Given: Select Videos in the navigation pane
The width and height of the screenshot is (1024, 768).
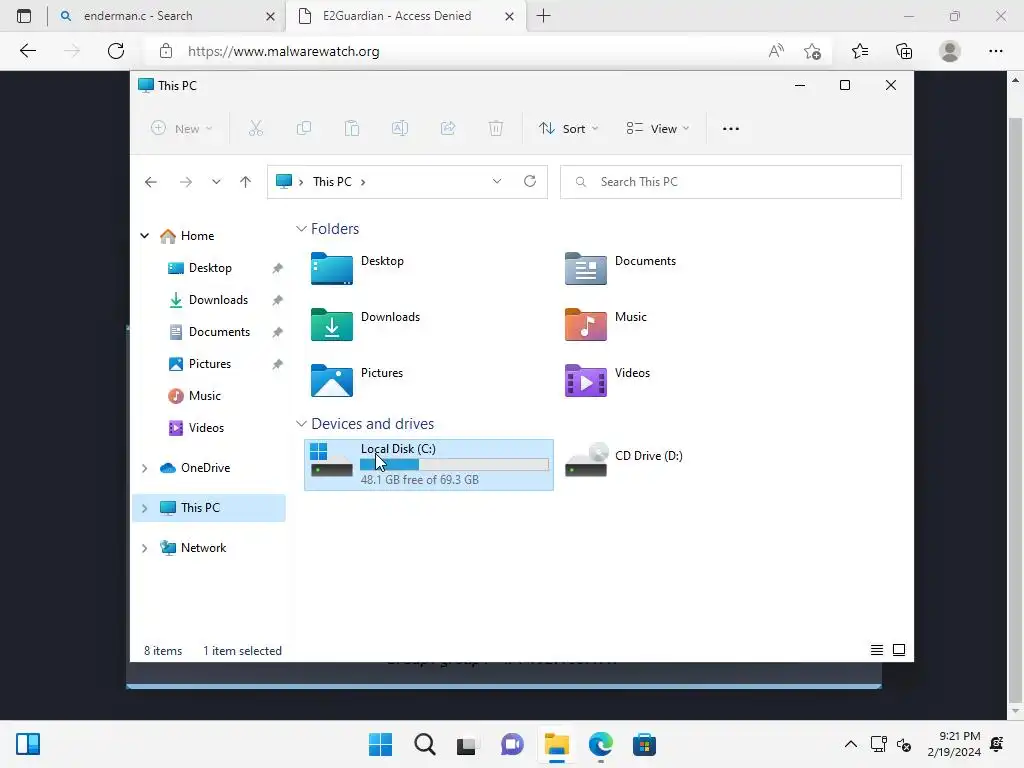Looking at the screenshot, I should (206, 428).
